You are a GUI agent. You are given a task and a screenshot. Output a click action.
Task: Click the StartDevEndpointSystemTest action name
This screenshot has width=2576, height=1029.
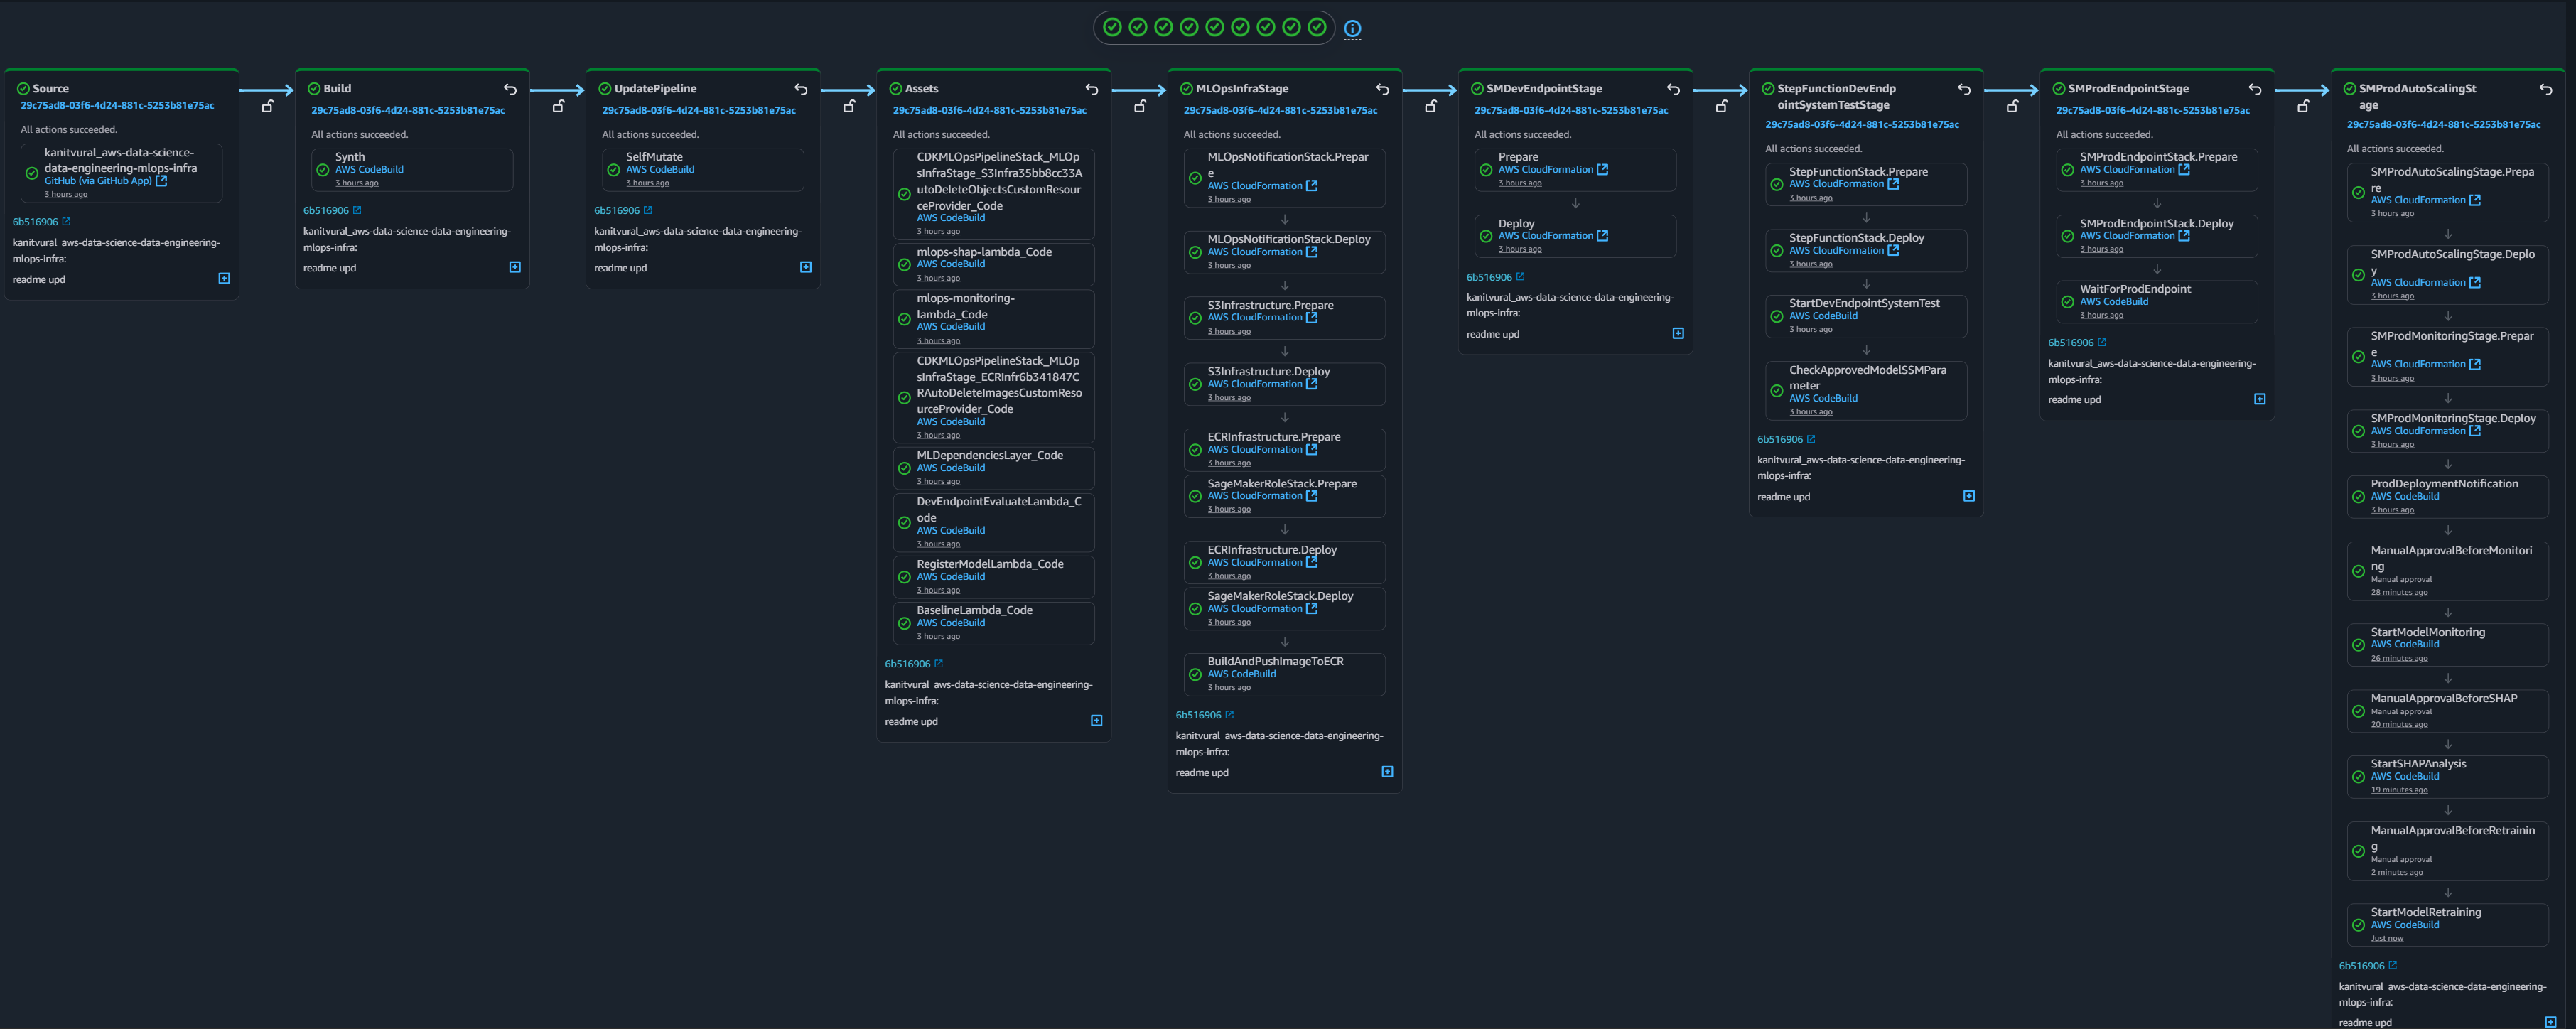[x=1864, y=303]
